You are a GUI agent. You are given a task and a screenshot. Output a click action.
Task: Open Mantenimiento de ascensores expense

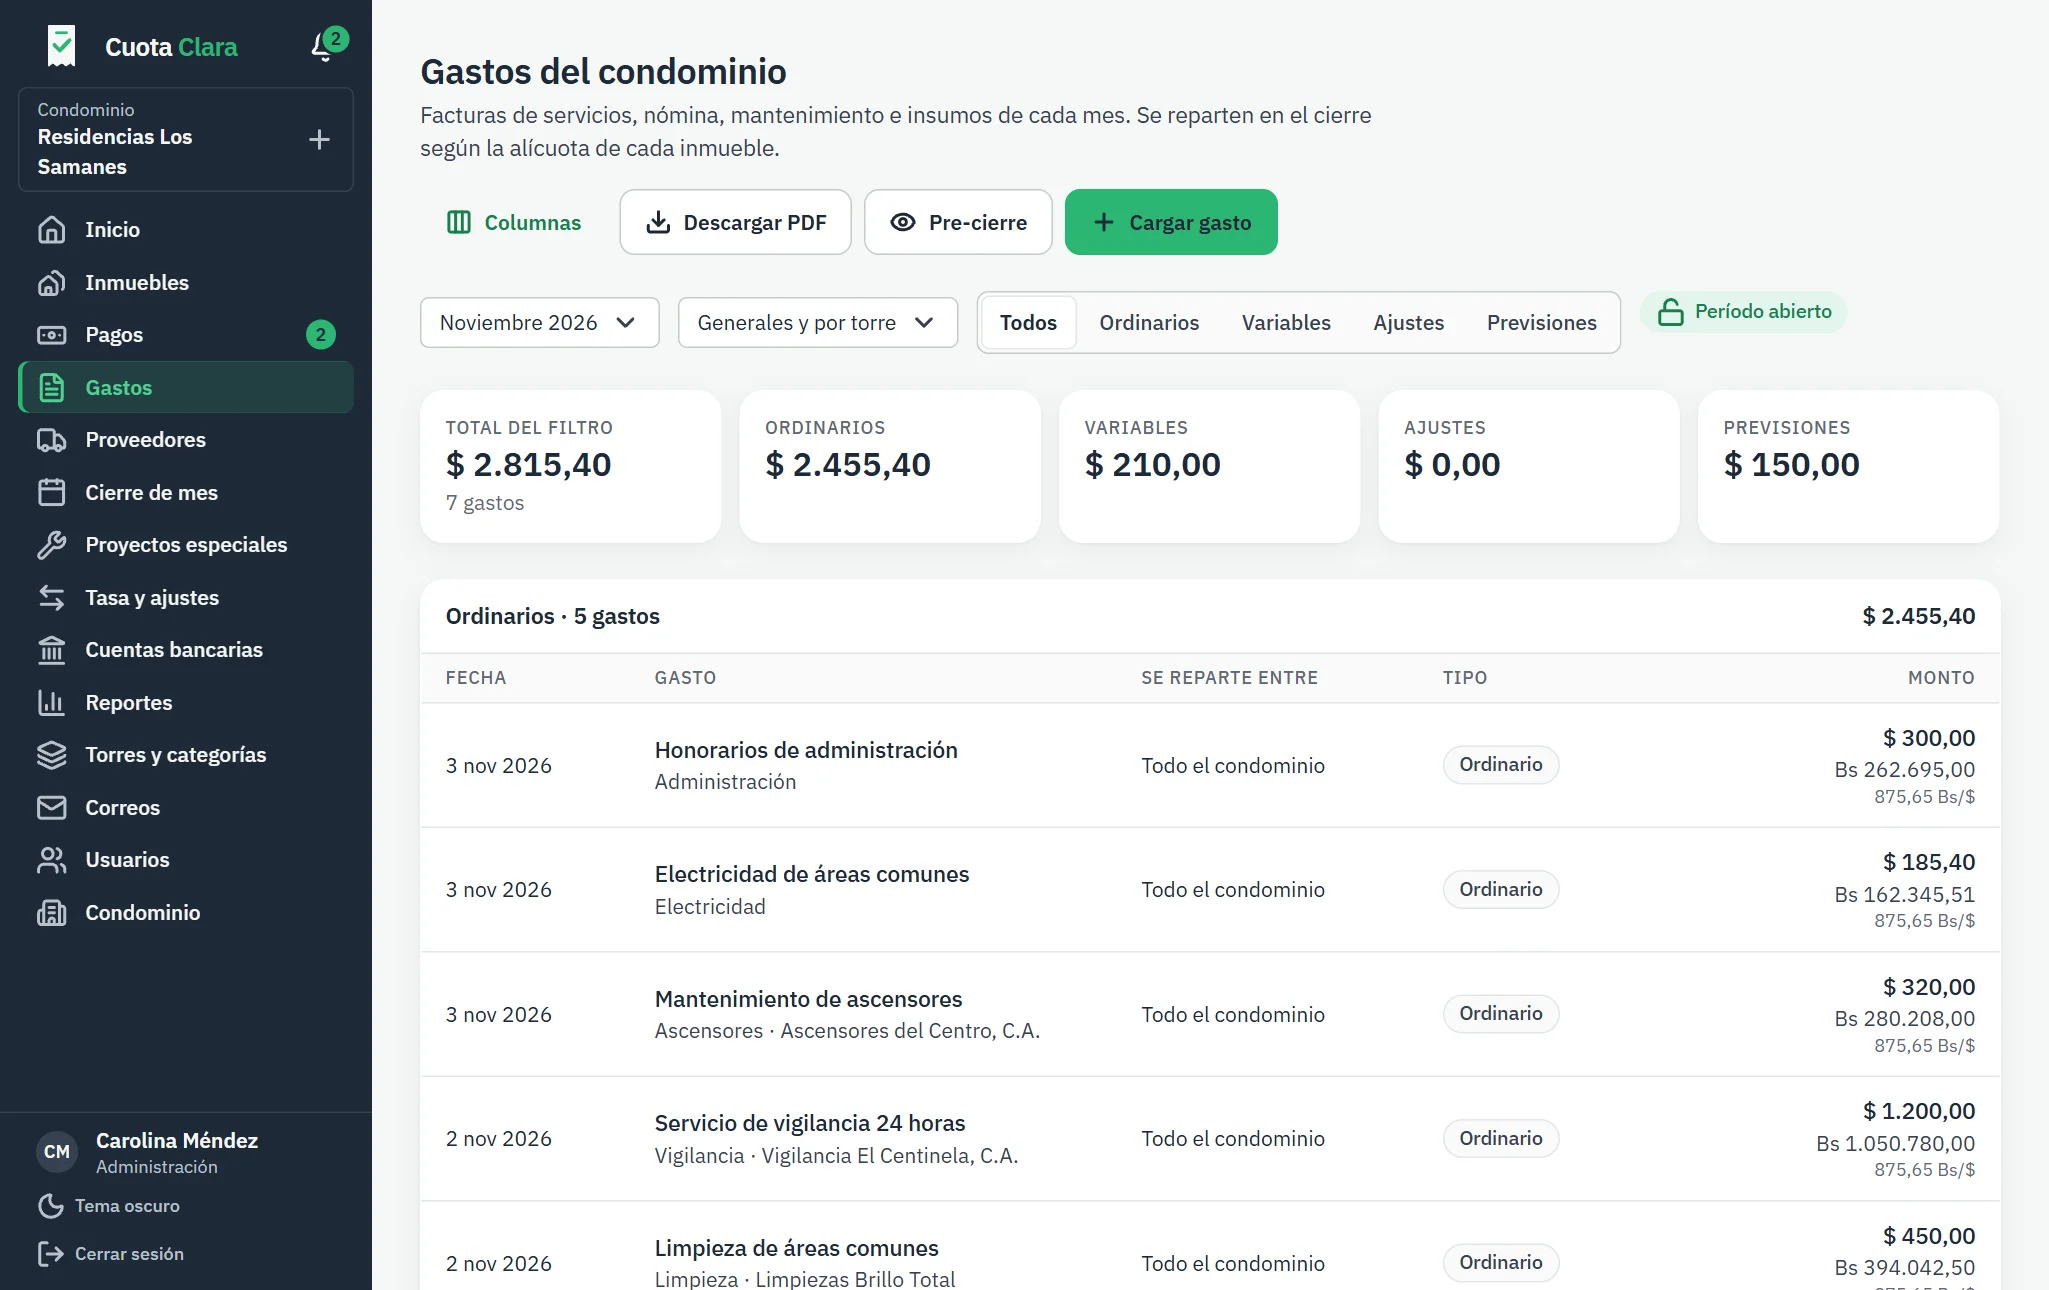pyautogui.click(x=1210, y=1015)
